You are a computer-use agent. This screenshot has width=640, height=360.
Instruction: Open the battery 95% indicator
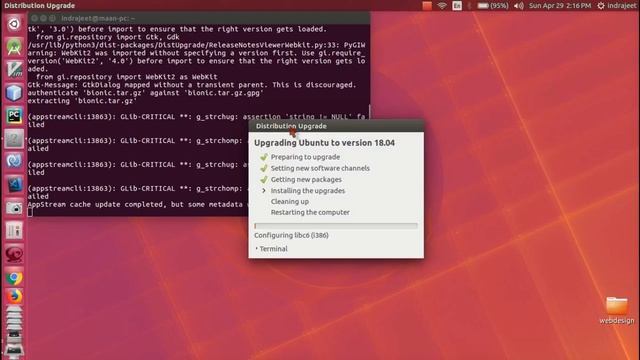pyautogui.click(x=493, y=5)
